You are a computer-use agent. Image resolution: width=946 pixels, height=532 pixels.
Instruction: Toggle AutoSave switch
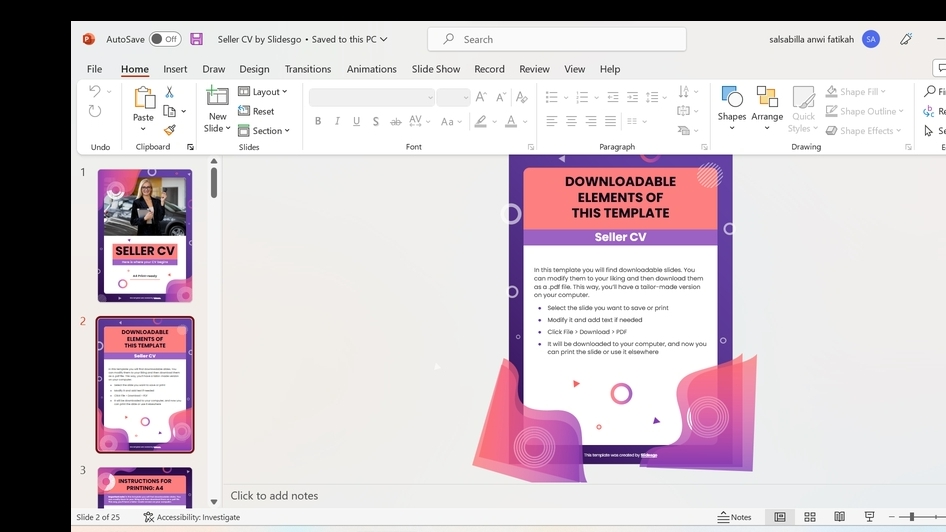[165, 39]
